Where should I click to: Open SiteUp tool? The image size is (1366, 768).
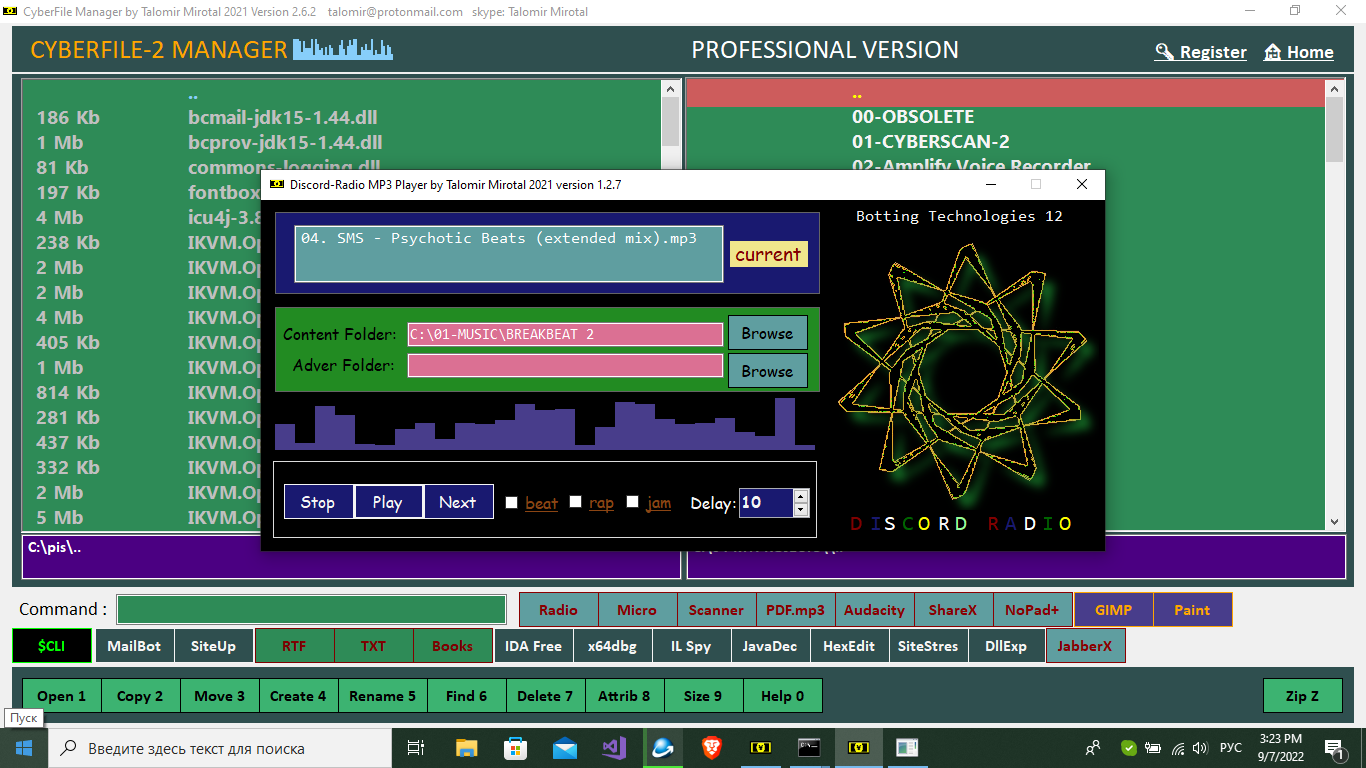pos(213,646)
